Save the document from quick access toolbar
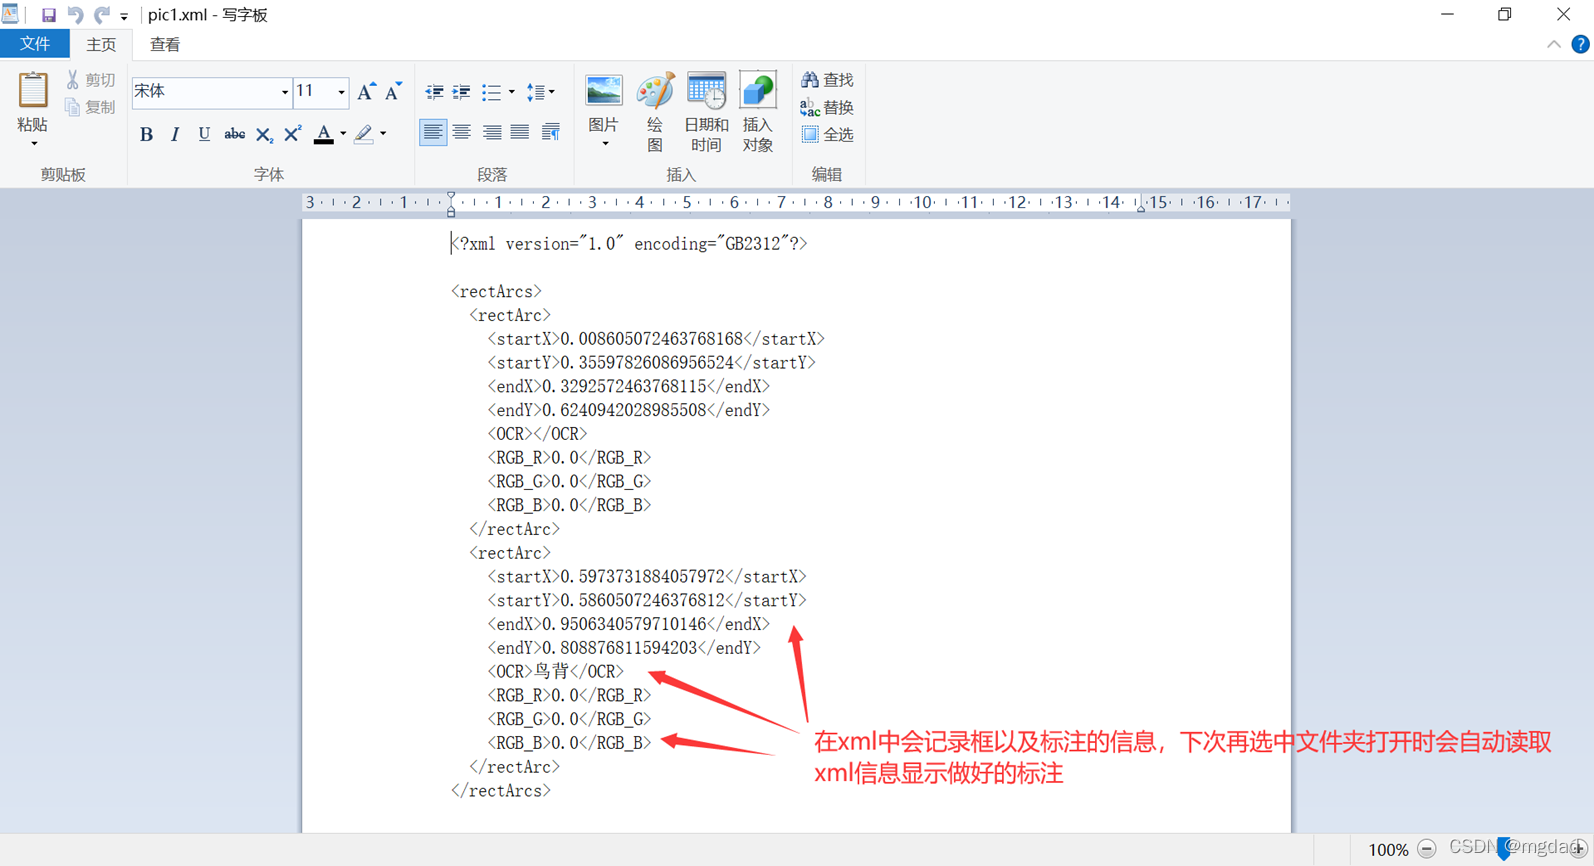The width and height of the screenshot is (1594, 866). click(48, 15)
